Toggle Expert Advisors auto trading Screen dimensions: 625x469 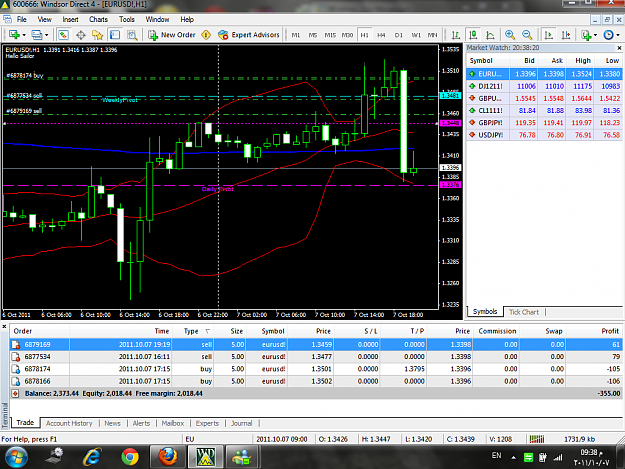click(249, 35)
